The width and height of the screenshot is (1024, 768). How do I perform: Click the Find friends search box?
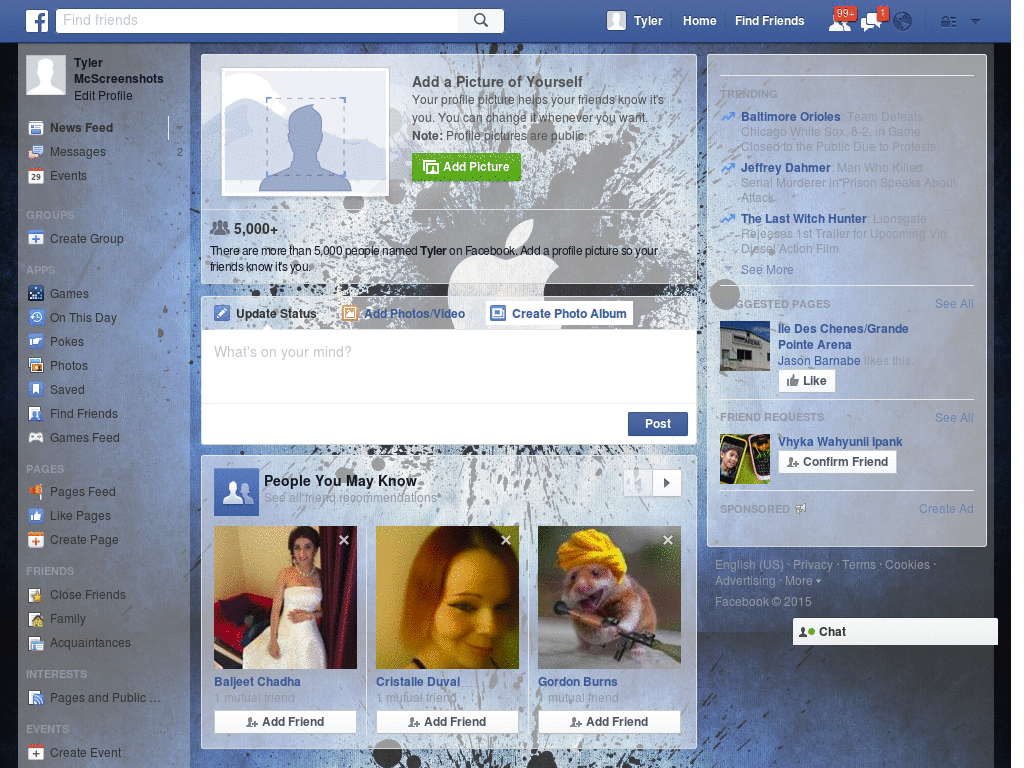coord(257,20)
